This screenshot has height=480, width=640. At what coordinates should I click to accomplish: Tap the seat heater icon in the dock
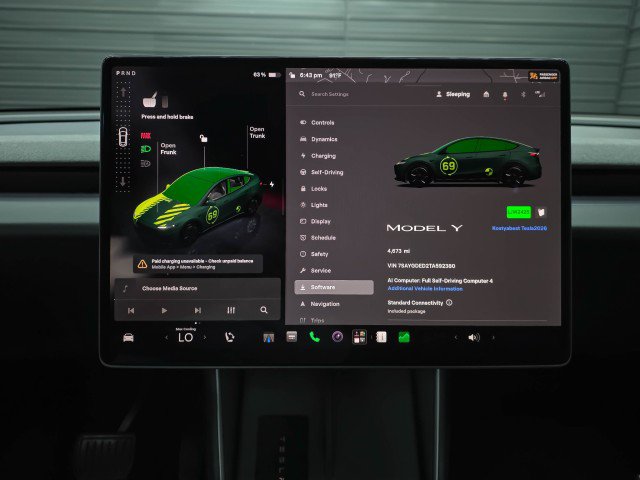click(x=229, y=337)
